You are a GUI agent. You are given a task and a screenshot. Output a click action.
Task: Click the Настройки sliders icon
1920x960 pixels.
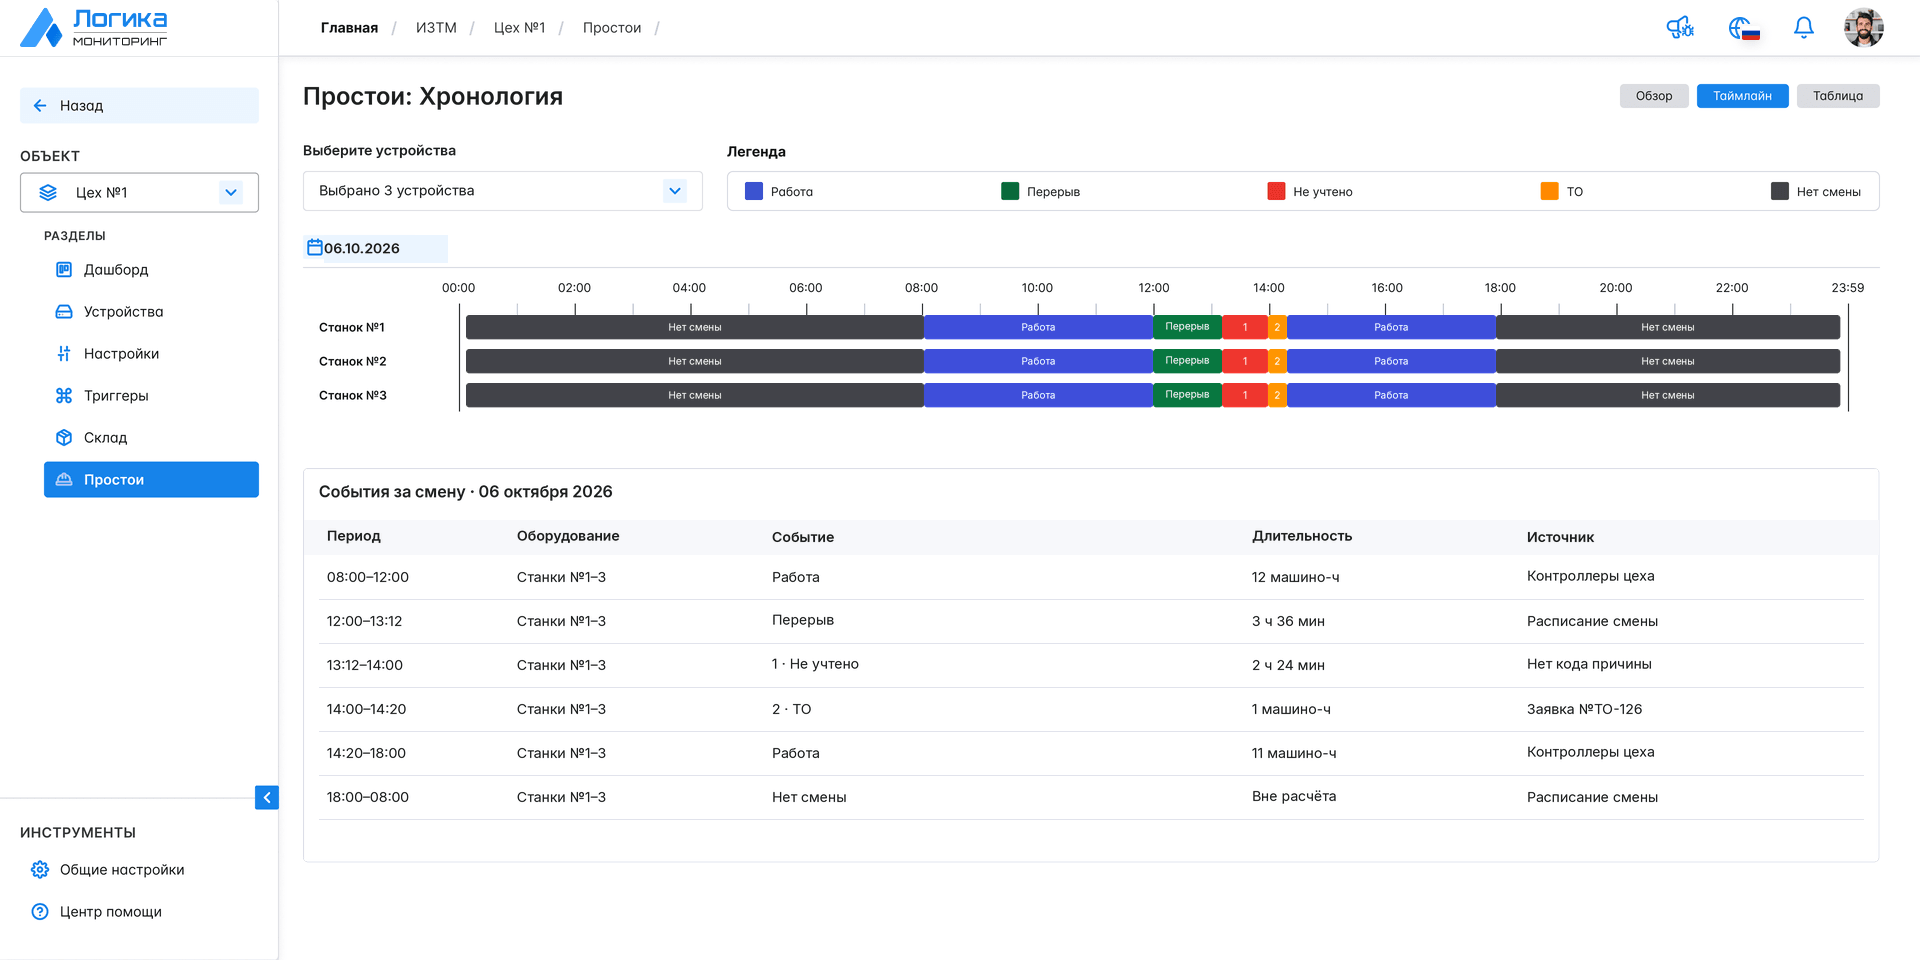(64, 354)
